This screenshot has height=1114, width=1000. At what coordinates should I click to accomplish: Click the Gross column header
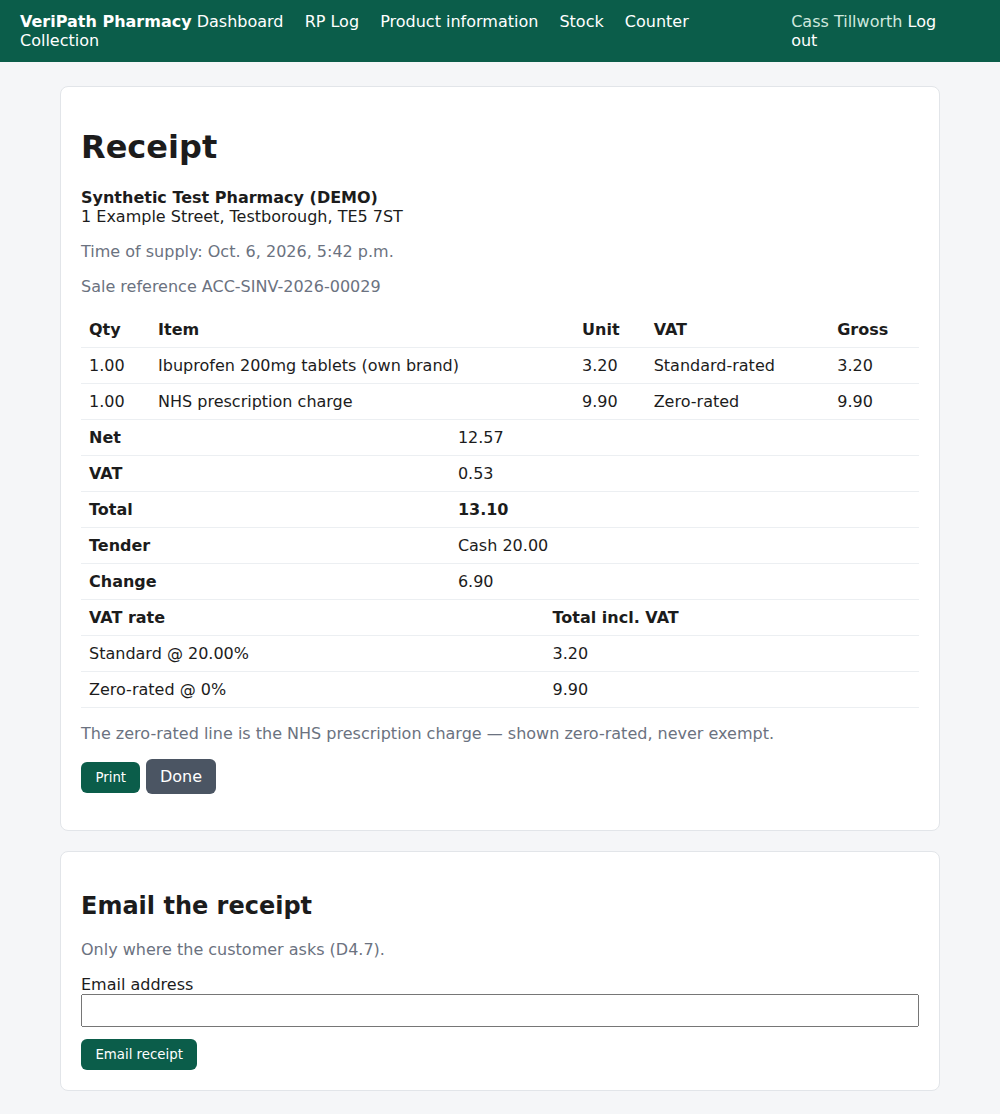pyautogui.click(x=862, y=330)
